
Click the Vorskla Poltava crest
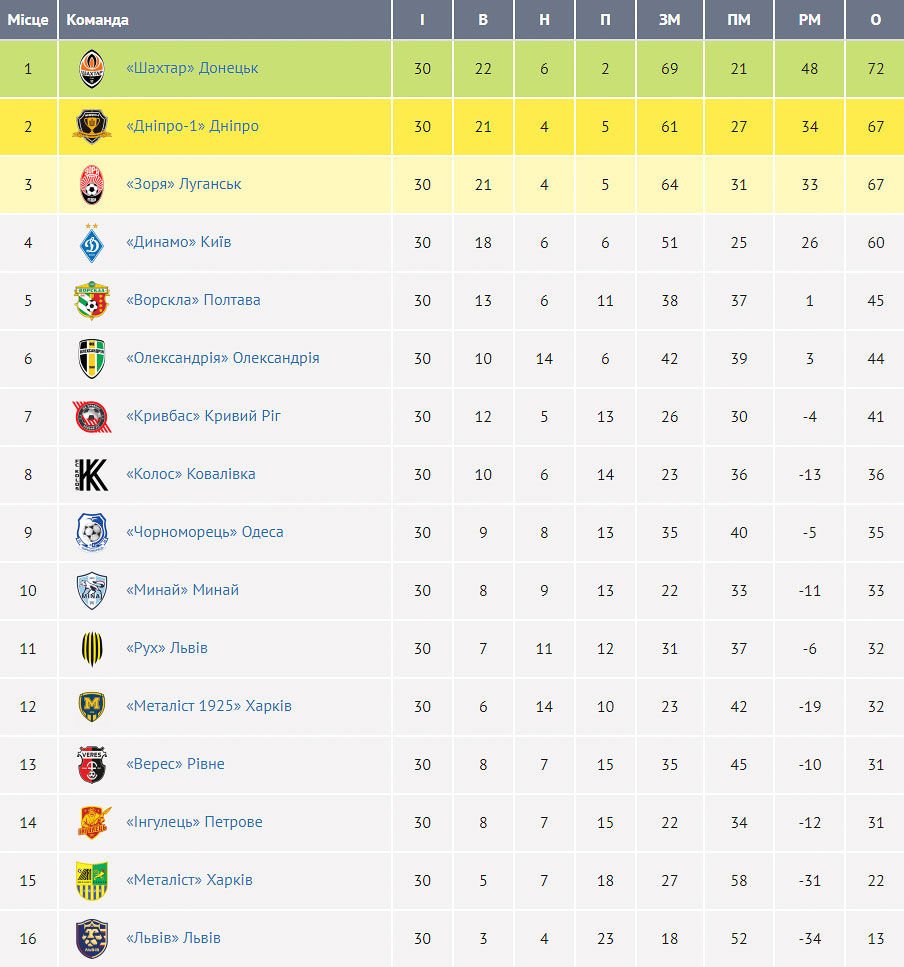[92, 300]
